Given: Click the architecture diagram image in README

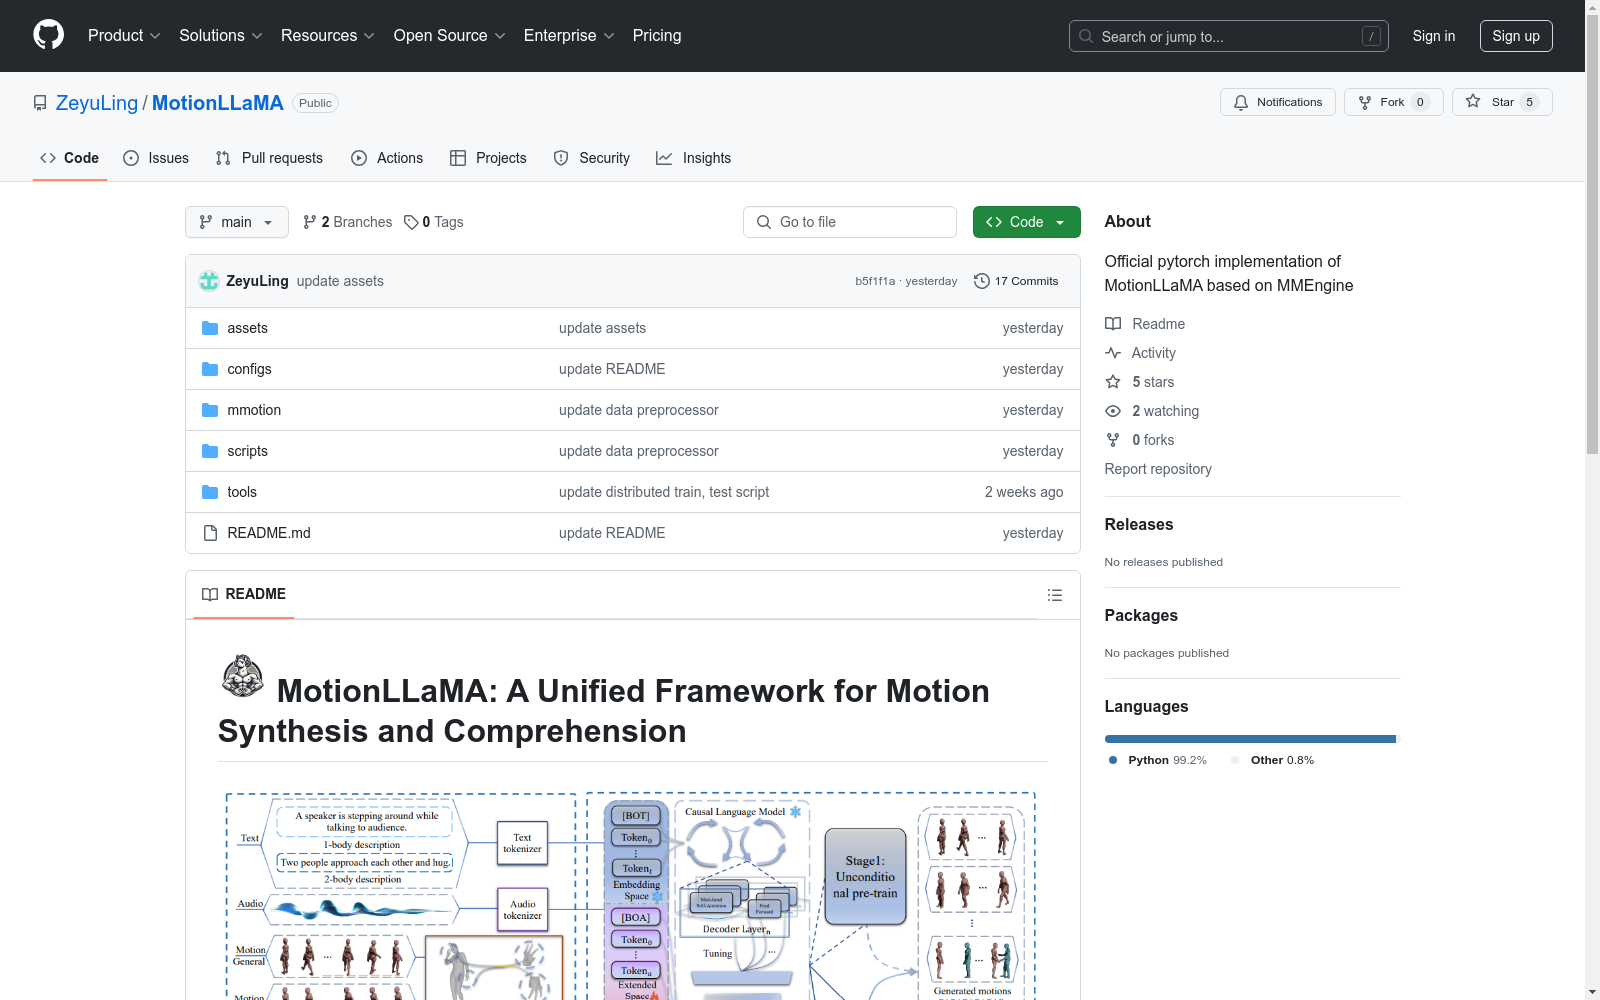Looking at the screenshot, I should point(631,895).
